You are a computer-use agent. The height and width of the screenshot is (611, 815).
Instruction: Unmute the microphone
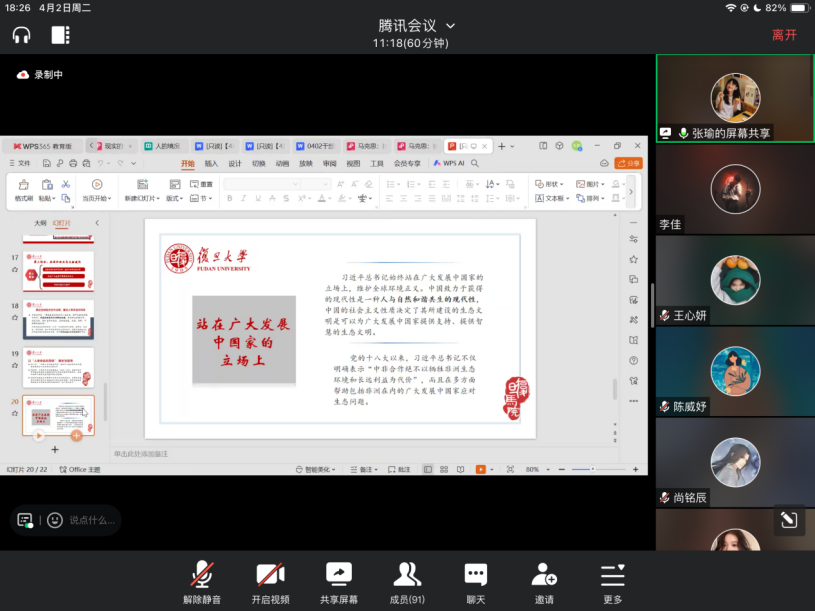tap(202, 582)
